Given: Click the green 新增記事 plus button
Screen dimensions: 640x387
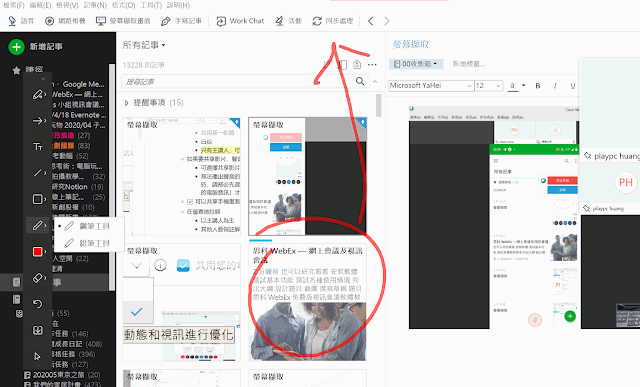Looking at the screenshot, I should click(x=16, y=47).
